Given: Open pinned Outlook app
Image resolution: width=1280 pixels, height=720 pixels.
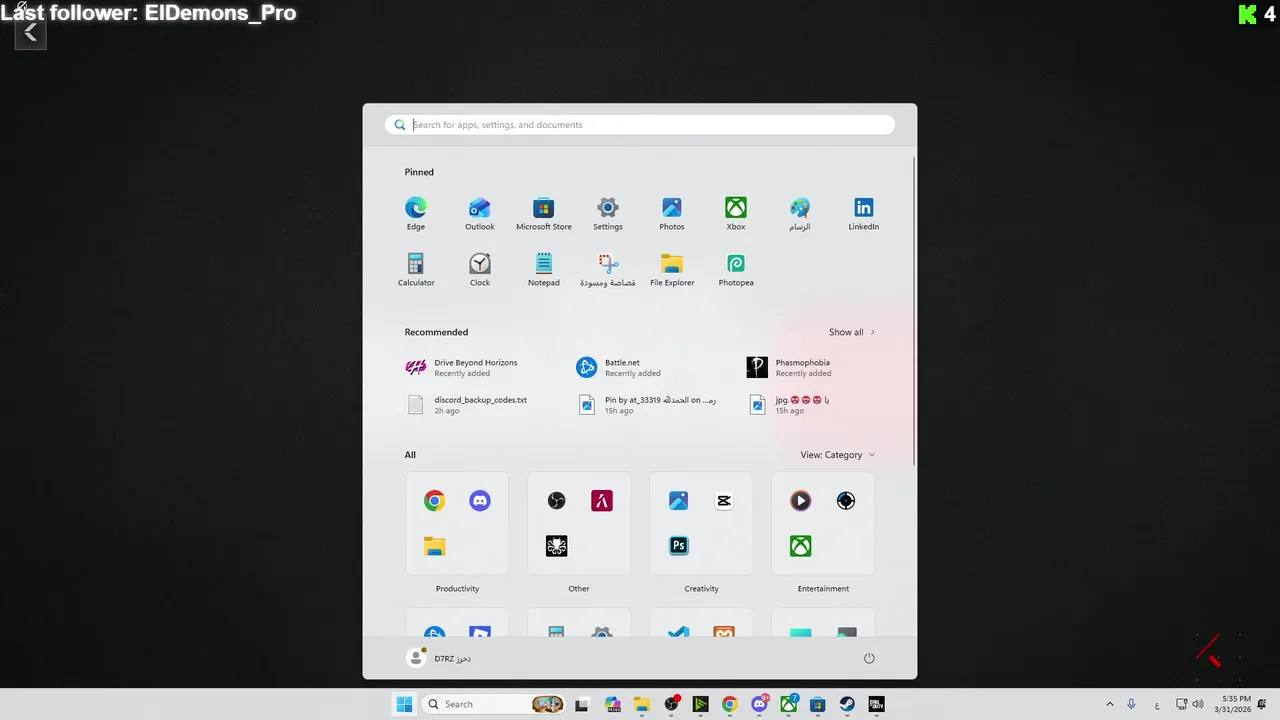Looking at the screenshot, I should [480, 213].
